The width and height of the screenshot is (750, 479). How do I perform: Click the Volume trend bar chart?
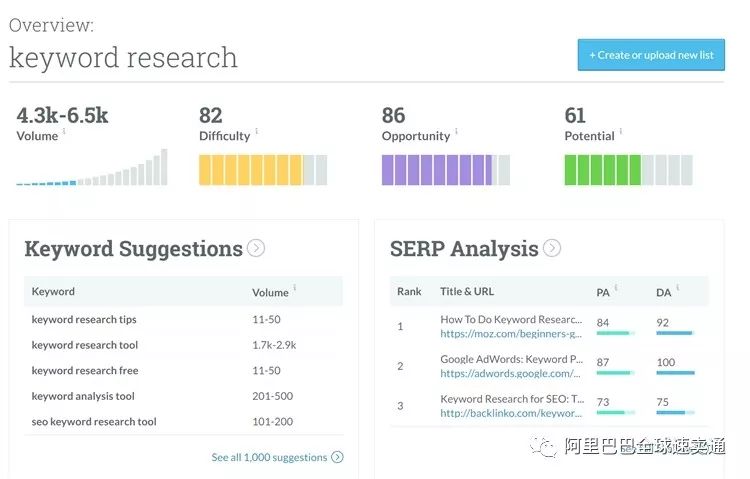(92, 170)
